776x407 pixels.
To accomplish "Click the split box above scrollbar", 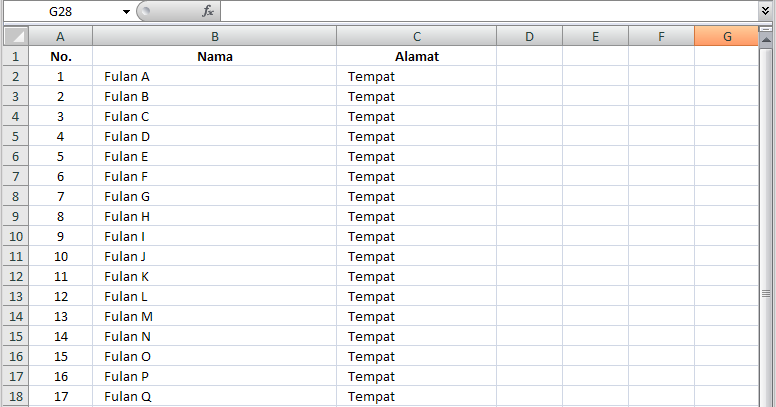I will tap(766, 29).
